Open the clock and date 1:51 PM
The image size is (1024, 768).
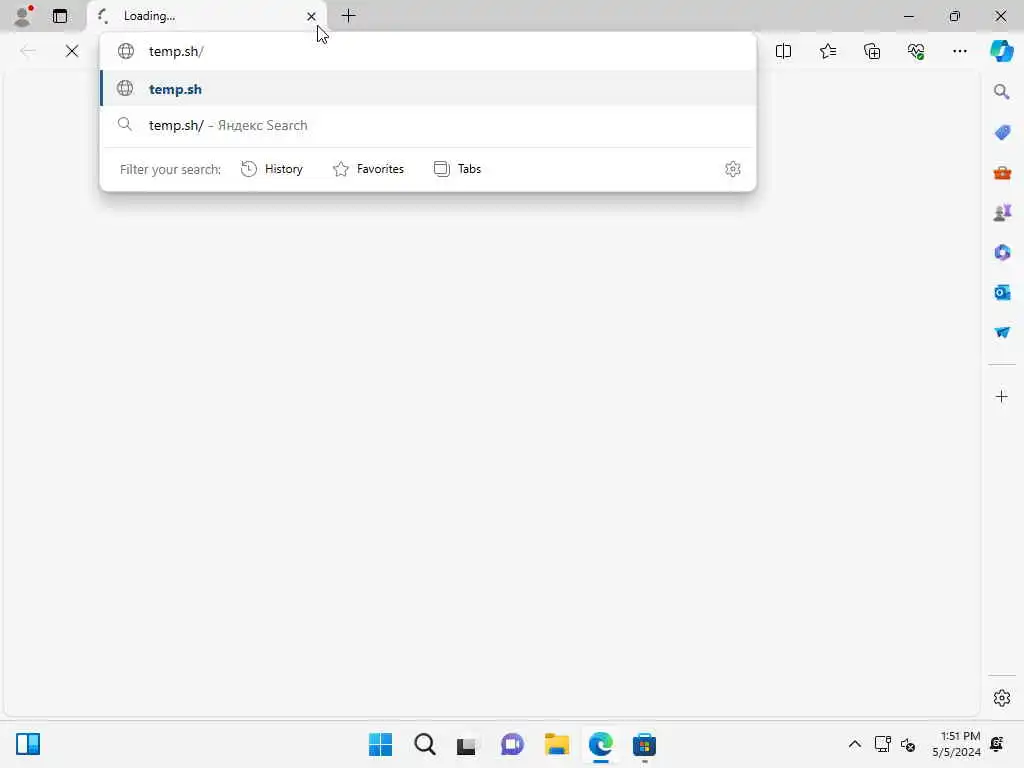[956, 744]
